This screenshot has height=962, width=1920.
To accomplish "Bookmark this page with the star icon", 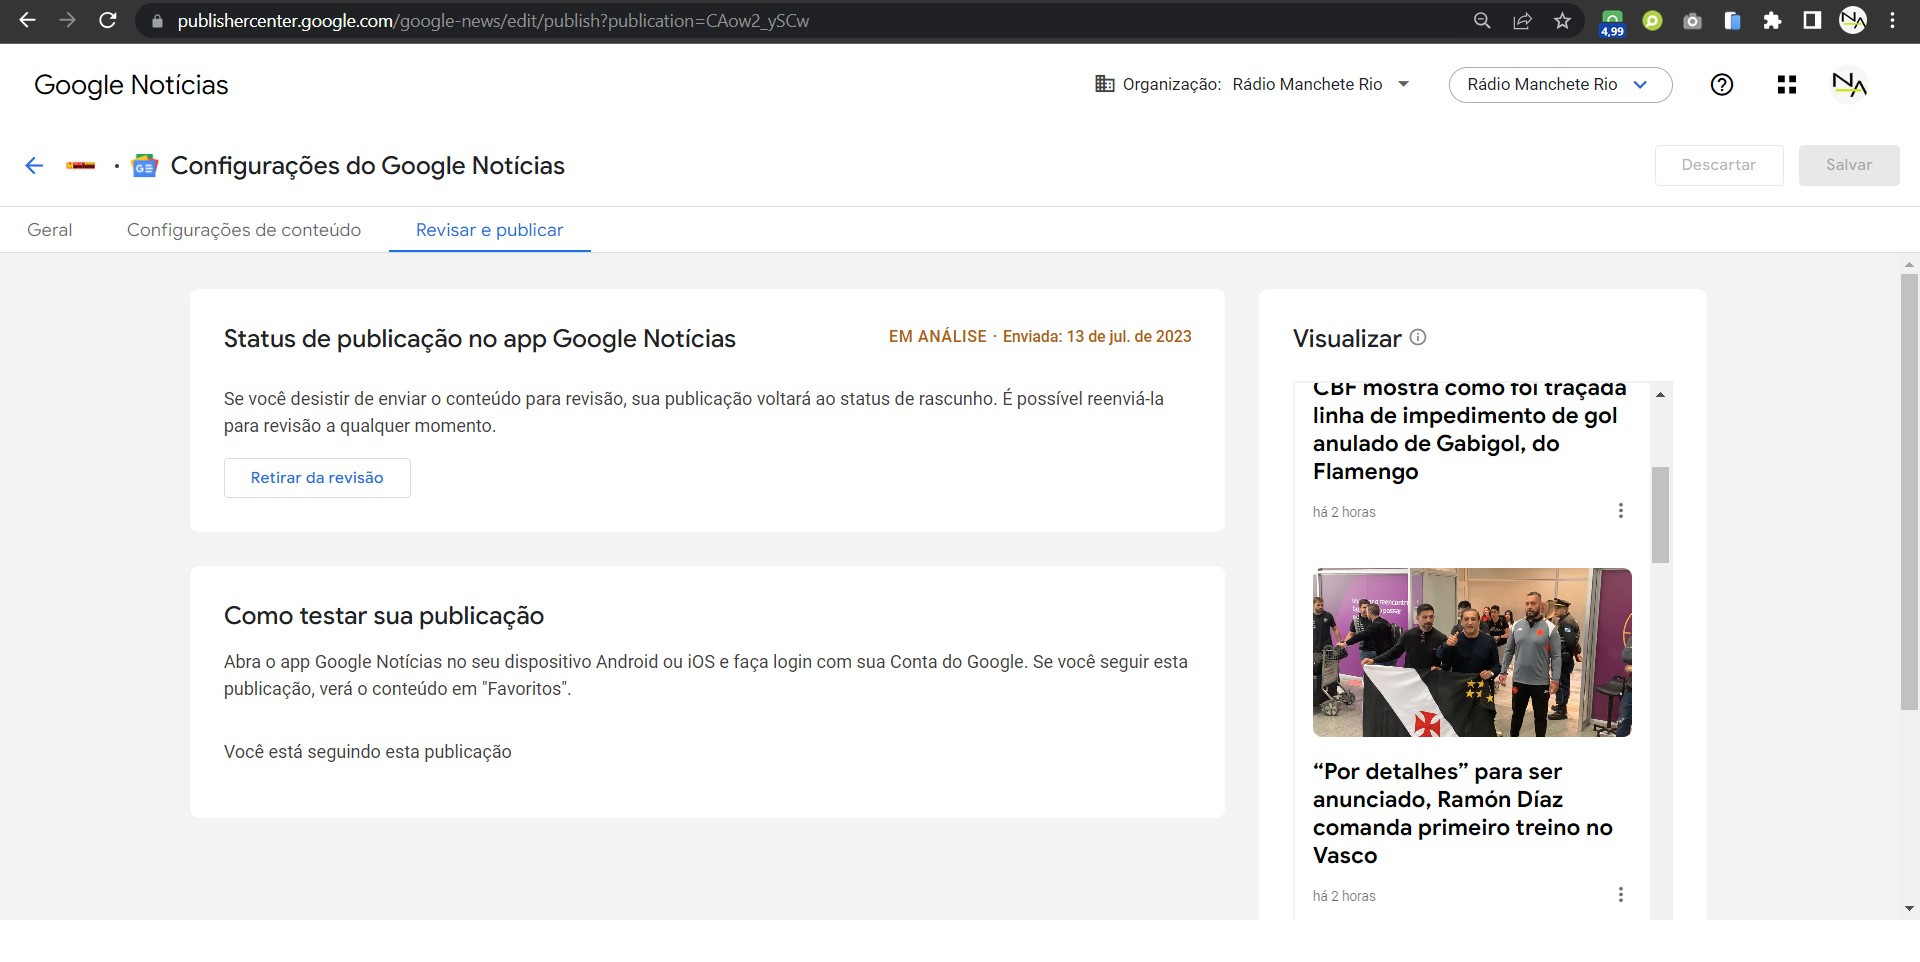I will tap(1562, 21).
